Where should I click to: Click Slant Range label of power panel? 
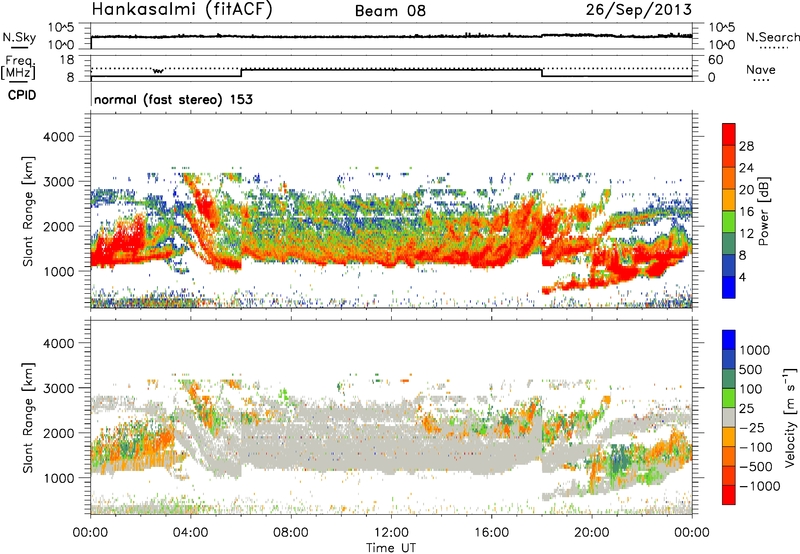[28, 211]
